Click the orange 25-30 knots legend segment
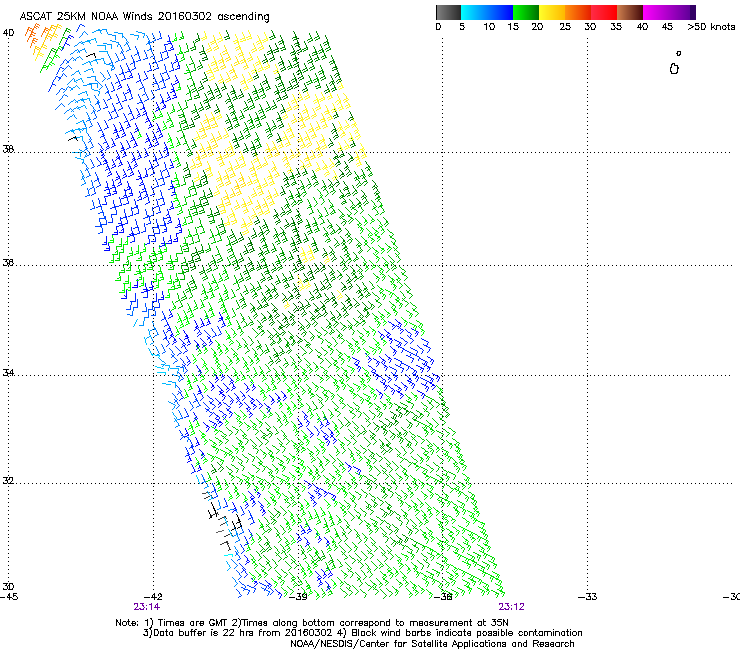This screenshot has height=650, width=740. coord(578,12)
